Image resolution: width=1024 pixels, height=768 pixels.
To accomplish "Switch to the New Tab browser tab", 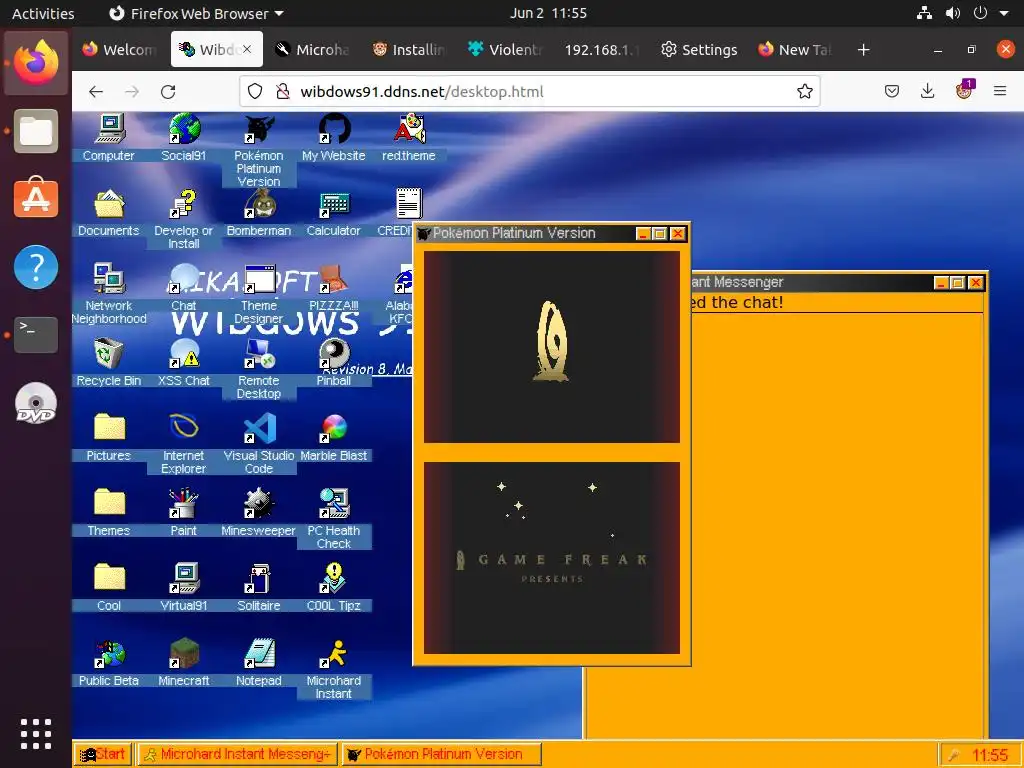I will pos(794,50).
